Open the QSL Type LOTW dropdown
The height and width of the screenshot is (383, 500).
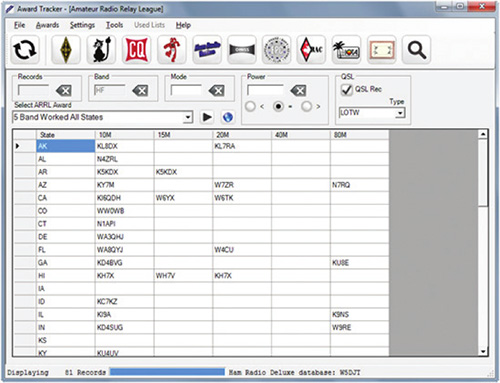tap(400, 113)
